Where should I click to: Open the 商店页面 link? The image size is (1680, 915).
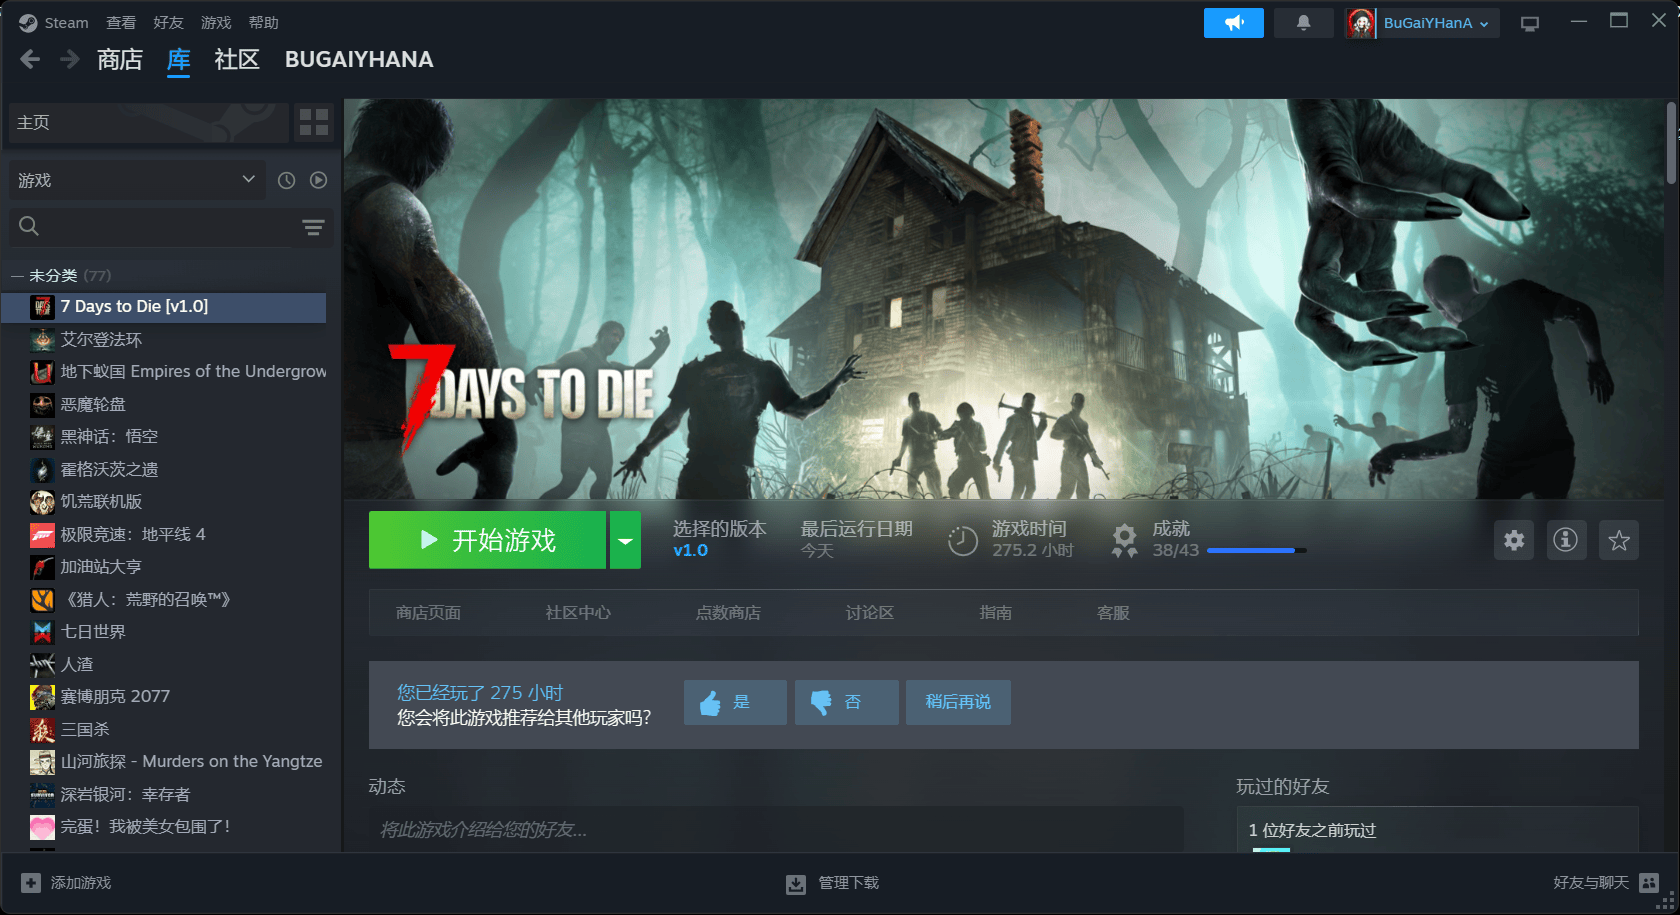pos(428,613)
